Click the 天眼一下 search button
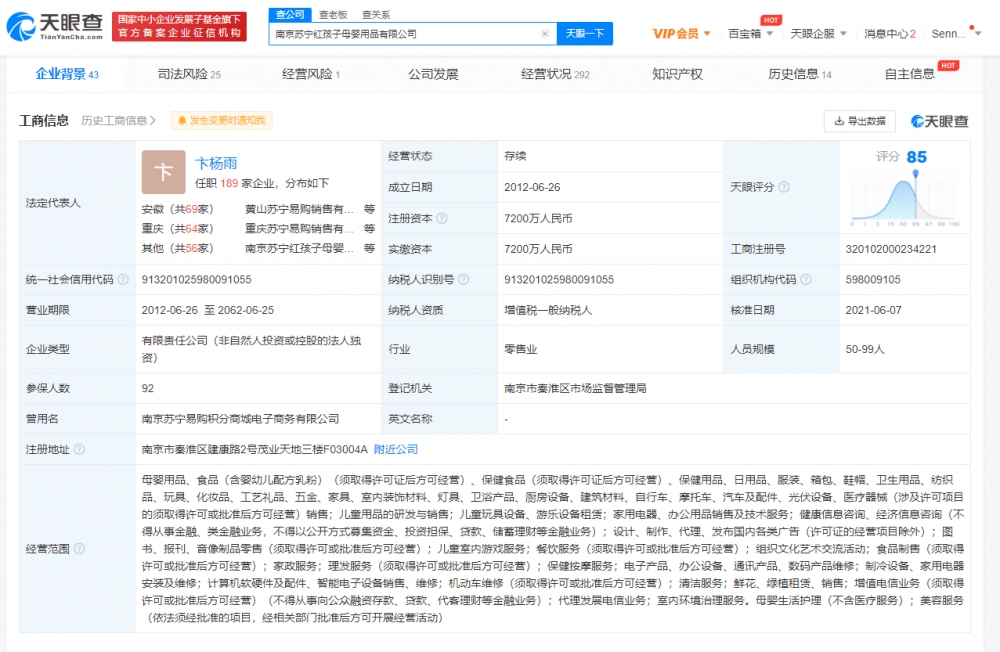 tap(585, 34)
